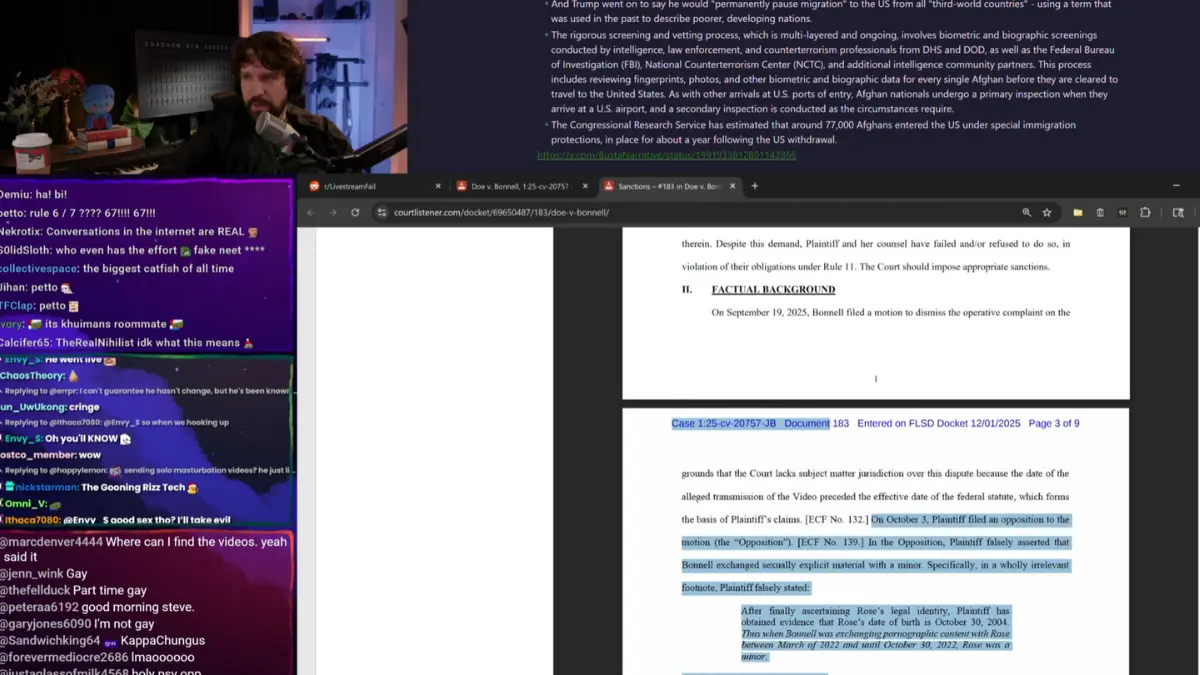Open the green x.com BustaNarrative status link
1200x675 pixels.
pyautogui.click(x=666, y=155)
